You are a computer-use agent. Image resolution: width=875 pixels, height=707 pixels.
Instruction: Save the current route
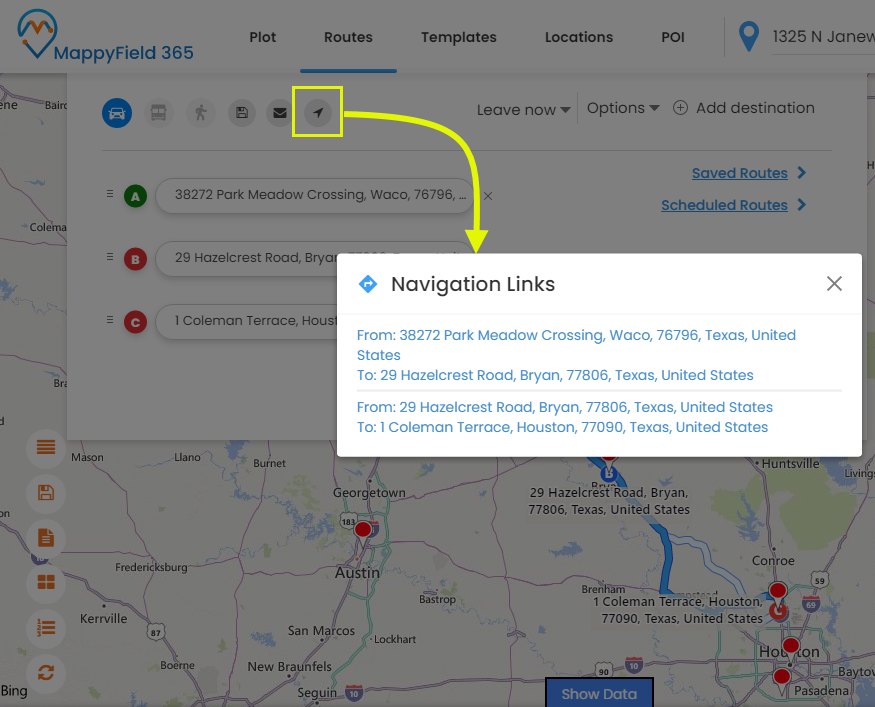point(241,113)
